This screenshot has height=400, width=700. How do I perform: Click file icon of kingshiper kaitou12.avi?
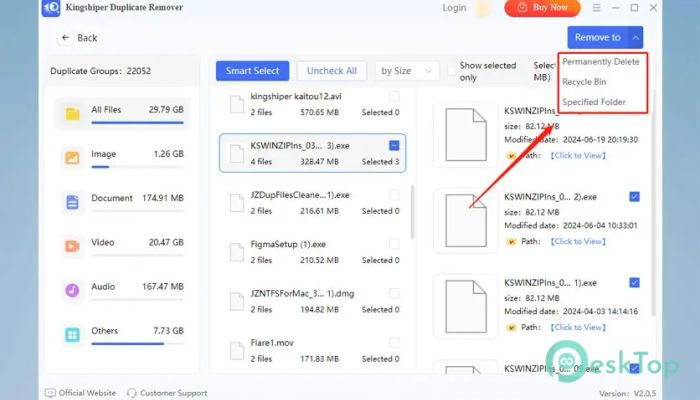click(237, 104)
